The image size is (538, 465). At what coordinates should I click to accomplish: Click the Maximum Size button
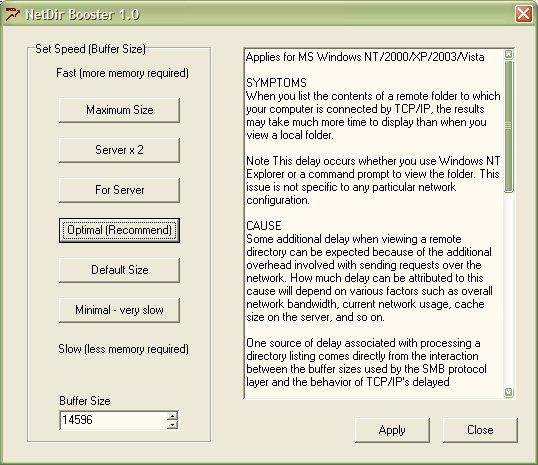coord(119,110)
